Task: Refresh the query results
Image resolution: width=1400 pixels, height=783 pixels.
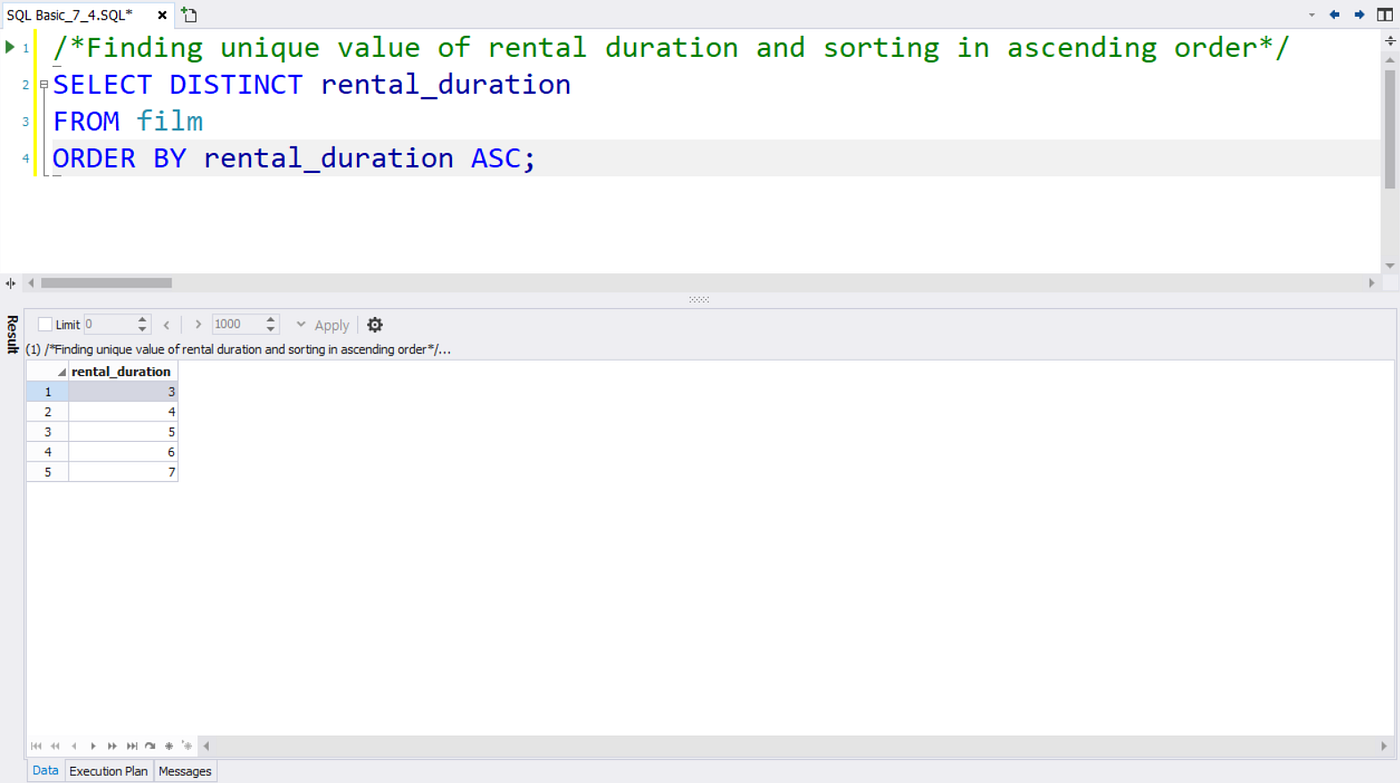Action: (150, 745)
